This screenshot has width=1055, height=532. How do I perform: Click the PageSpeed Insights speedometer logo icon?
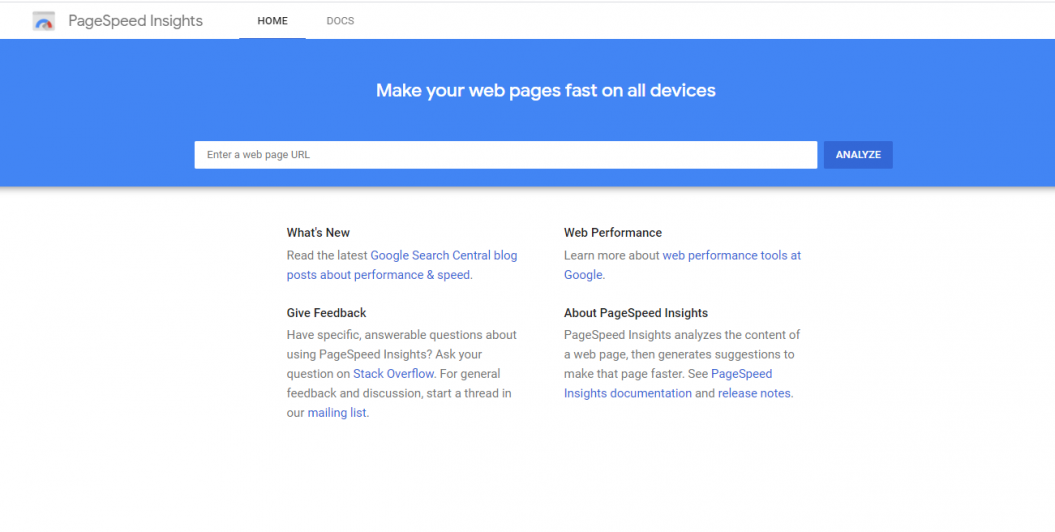[x=44, y=22]
